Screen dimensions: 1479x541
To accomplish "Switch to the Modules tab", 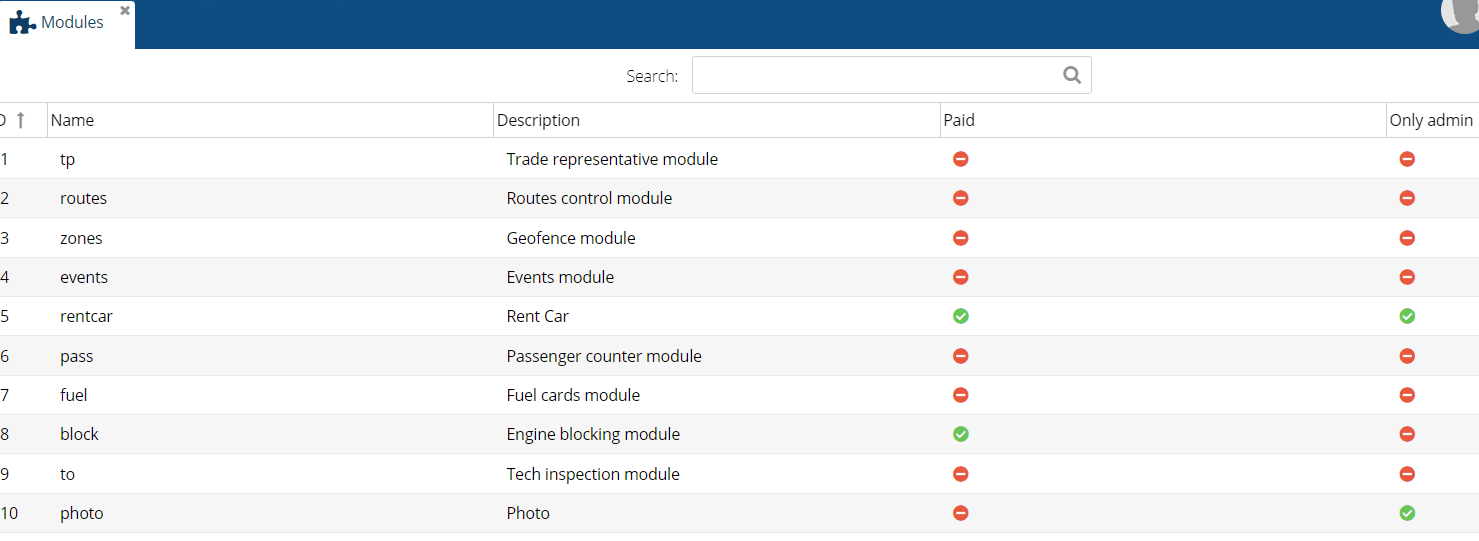I will pyautogui.click(x=72, y=23).
